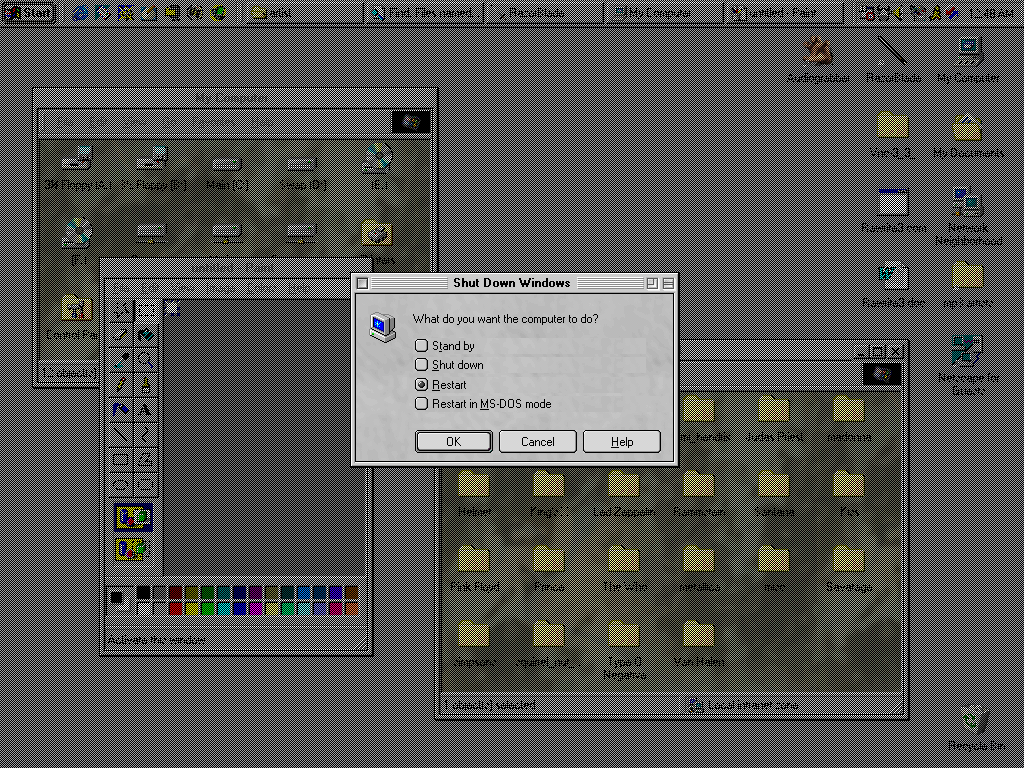Select the Rounded Rectangle tool in Paint
The height and width of the screenshot is (768, 1024).
click(146, 484)
